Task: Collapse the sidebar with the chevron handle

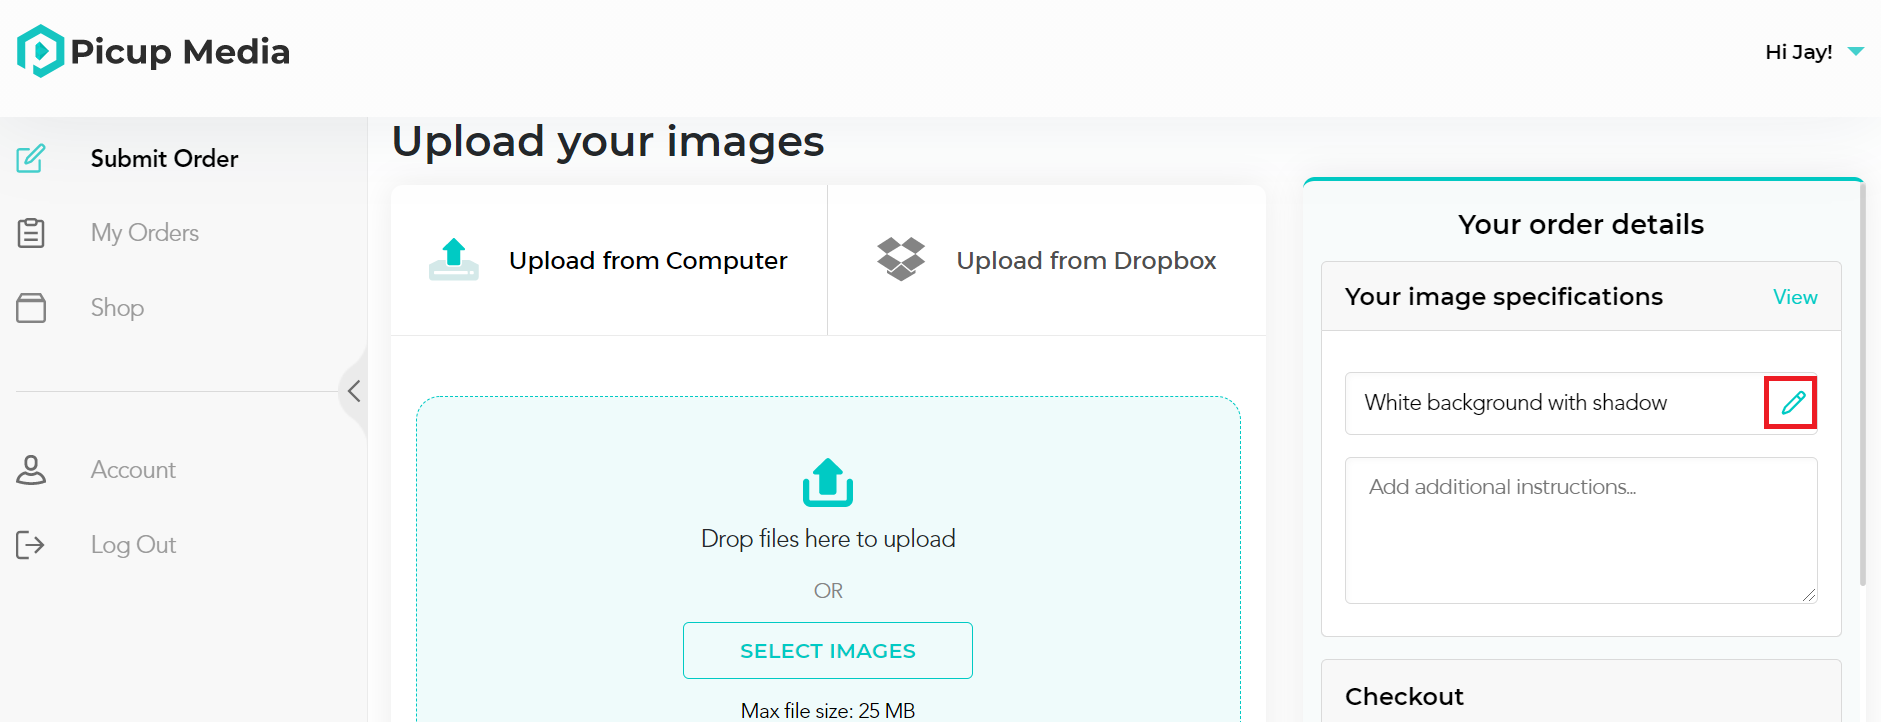Action: coord(354,391)
